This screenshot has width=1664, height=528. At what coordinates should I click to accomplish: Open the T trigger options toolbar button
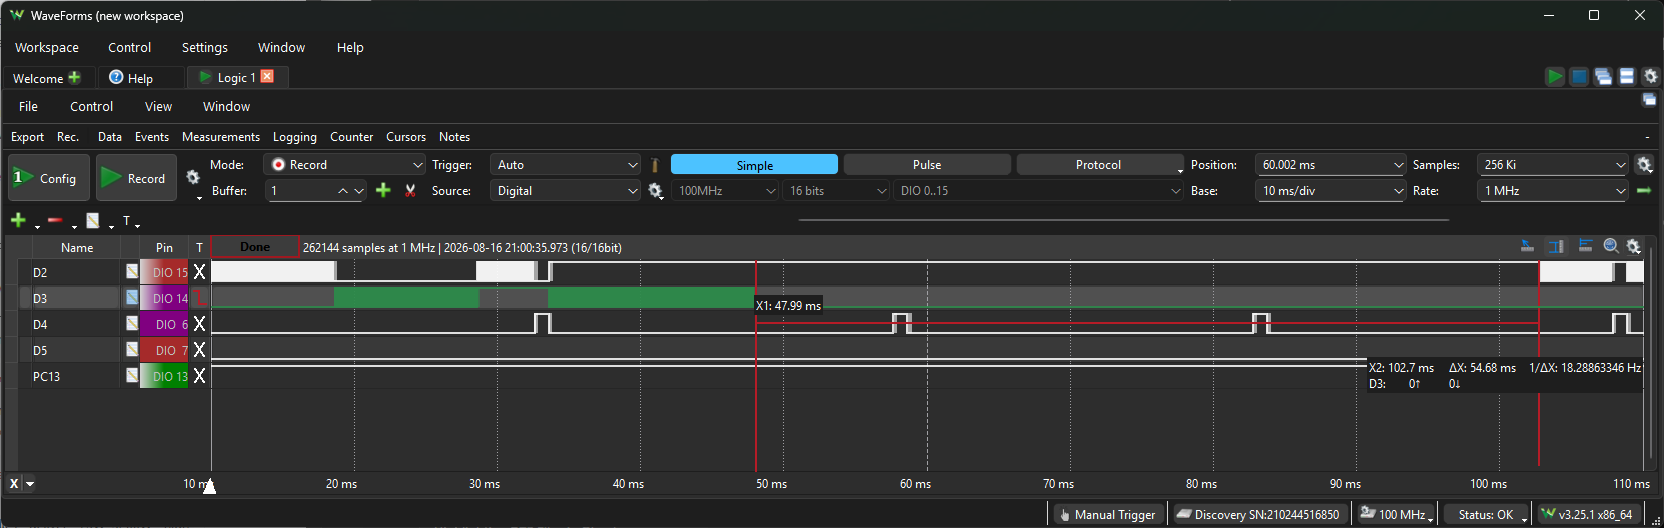pos(127,220)
